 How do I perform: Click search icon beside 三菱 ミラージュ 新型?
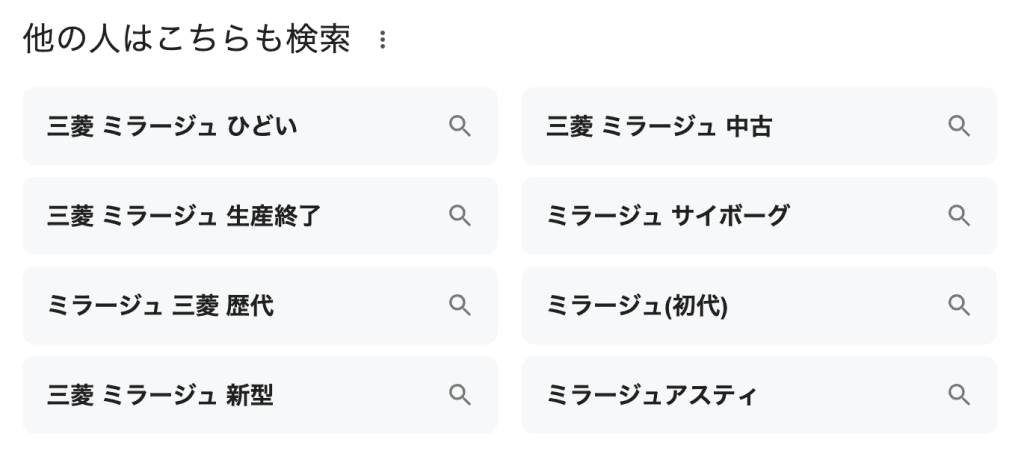tap(459, 395)
